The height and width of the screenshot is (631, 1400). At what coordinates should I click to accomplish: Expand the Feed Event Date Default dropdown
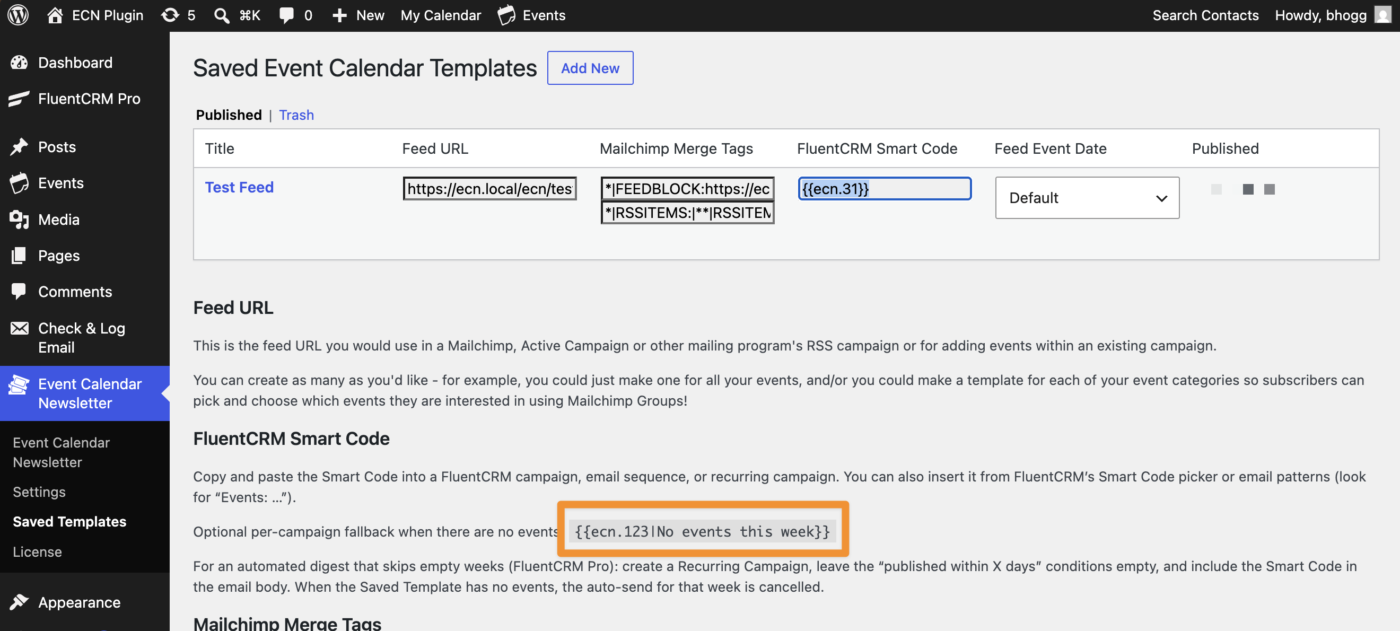pyautogui.click(x=1087, y=198)
